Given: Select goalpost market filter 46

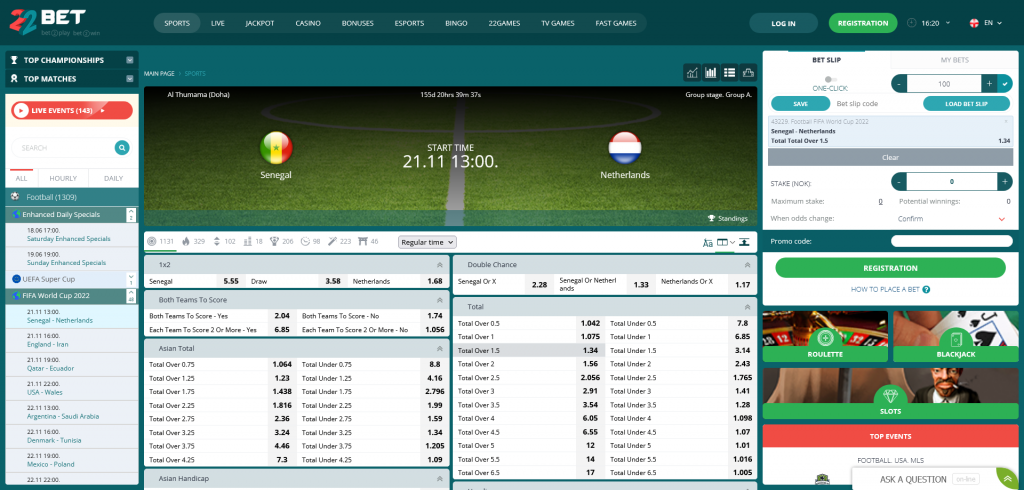Looking at the screenshot, I should 361,242.
